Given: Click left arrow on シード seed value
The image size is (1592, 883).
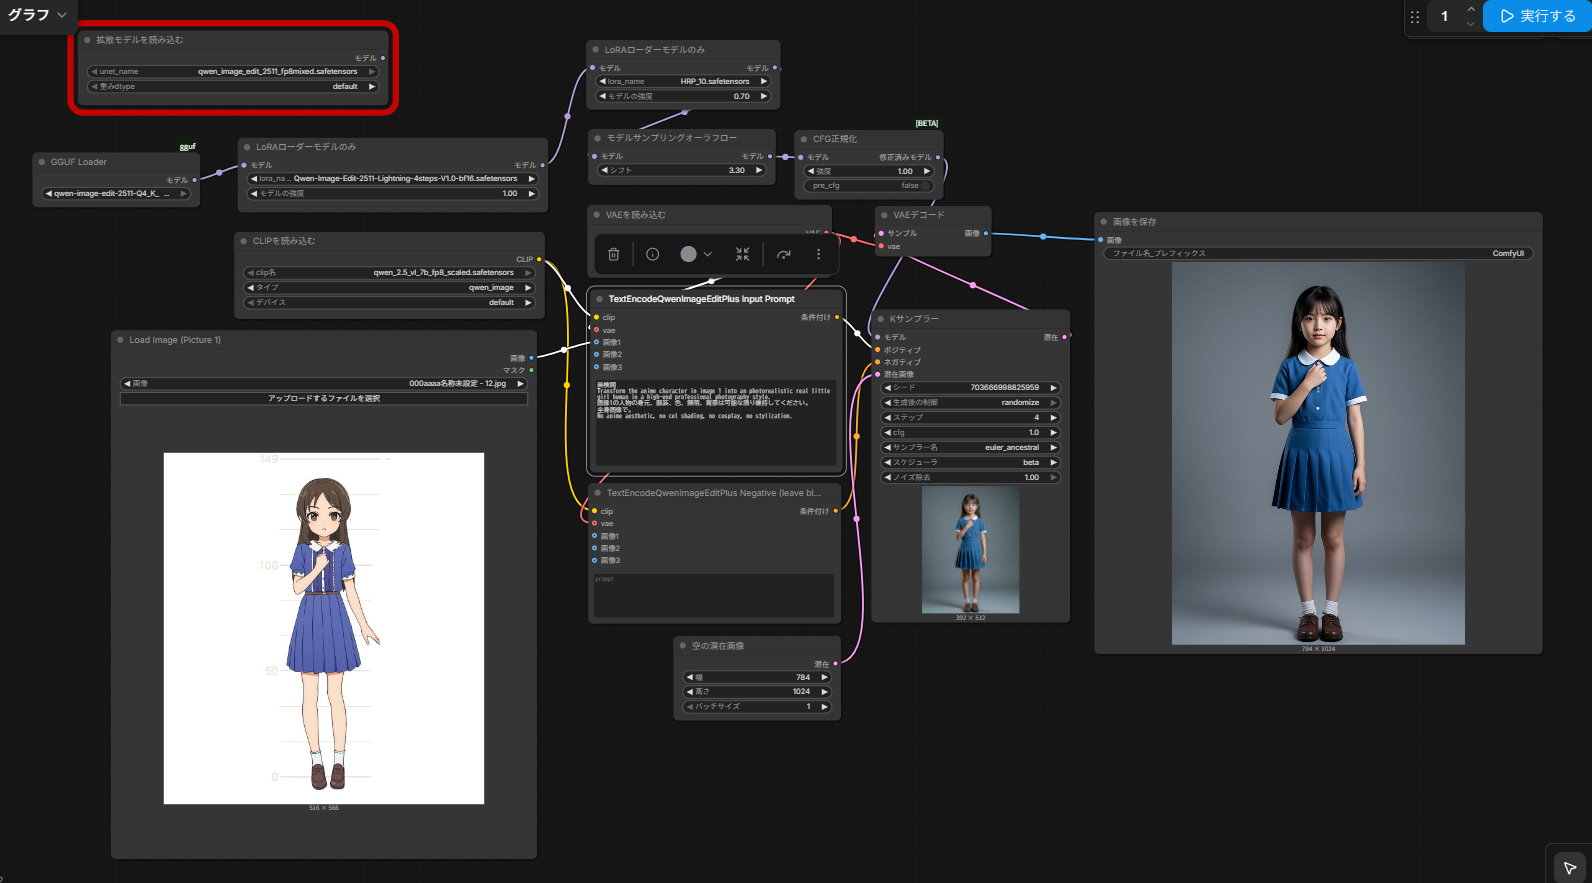Looking at the screenshot, I should click(887, 387).
